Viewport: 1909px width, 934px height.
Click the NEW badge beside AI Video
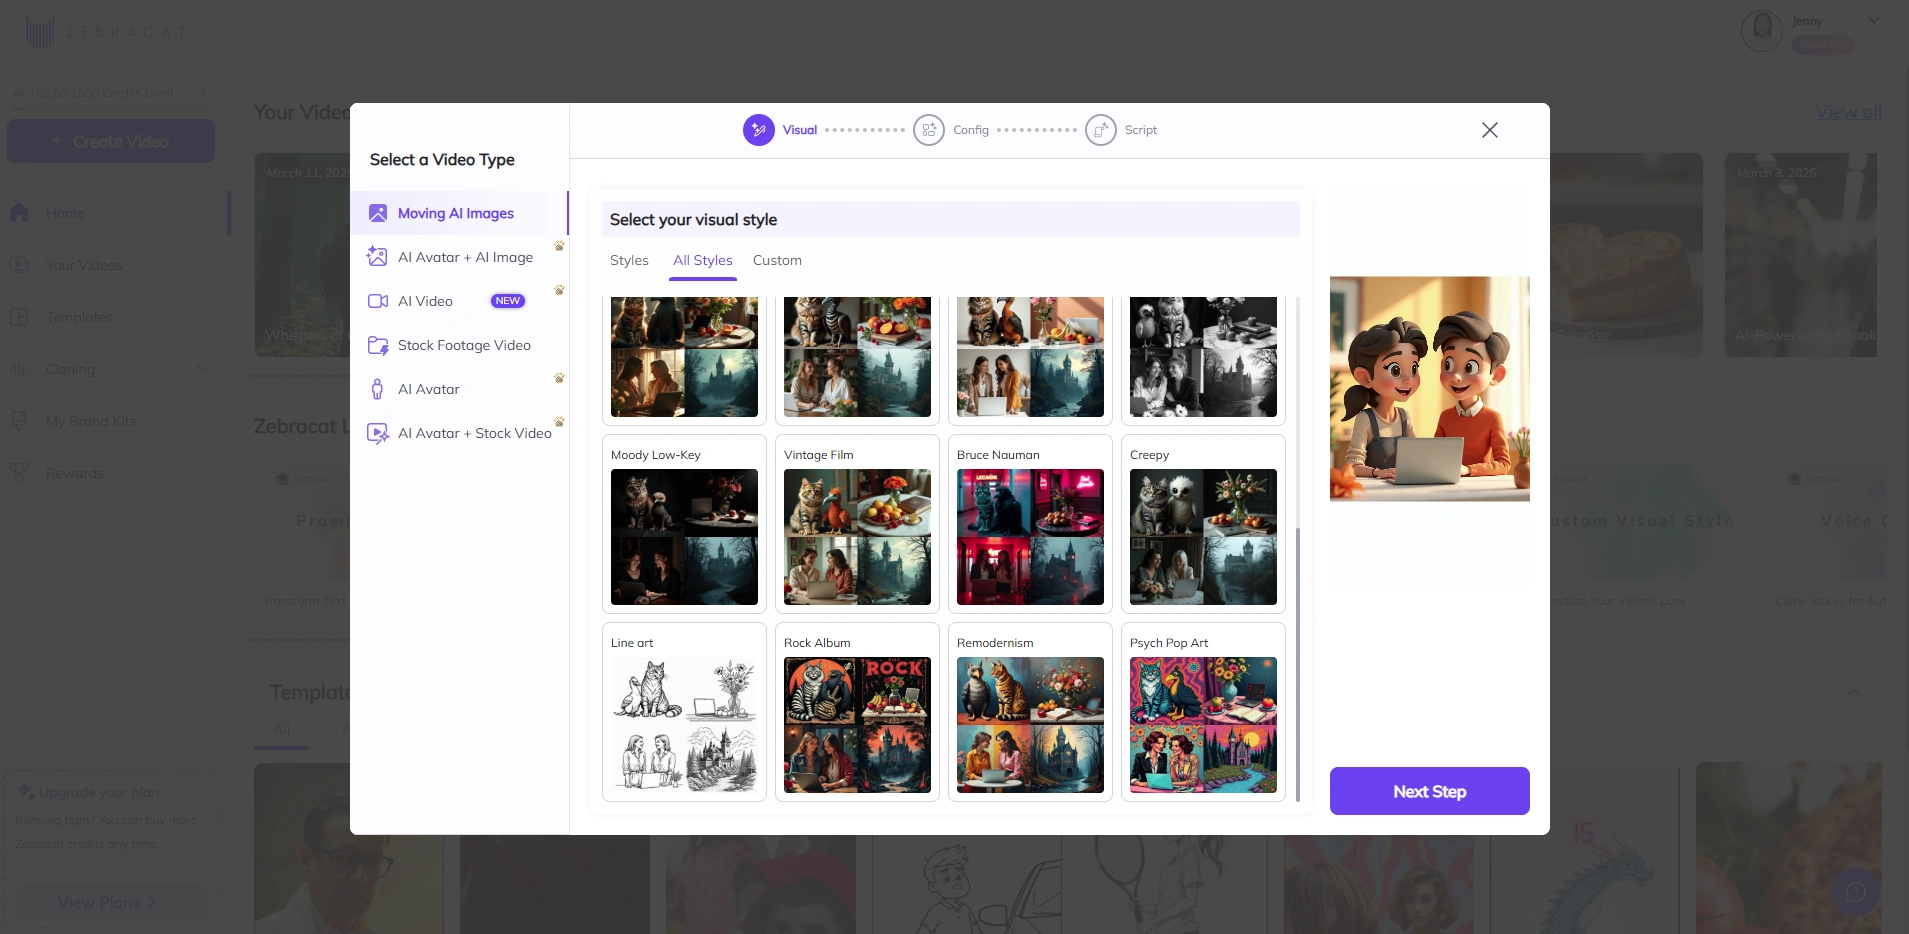click(508, 301)
